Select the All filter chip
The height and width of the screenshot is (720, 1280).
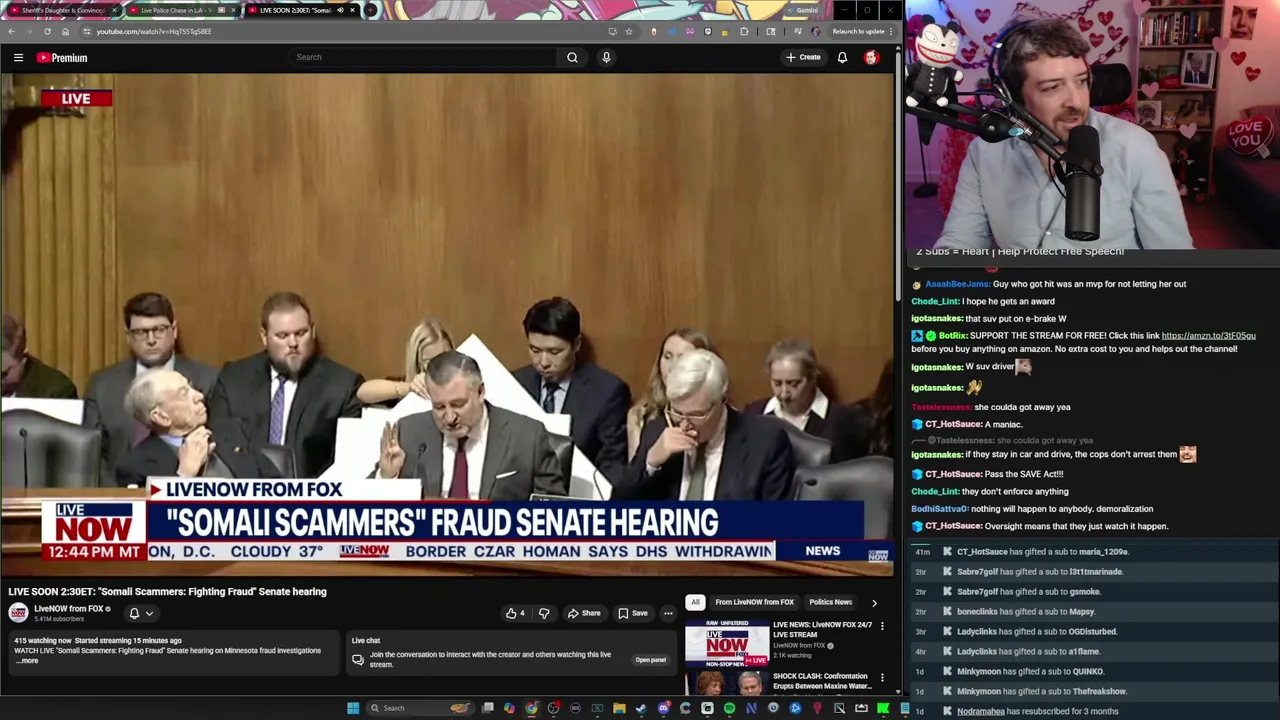[695, 603]
